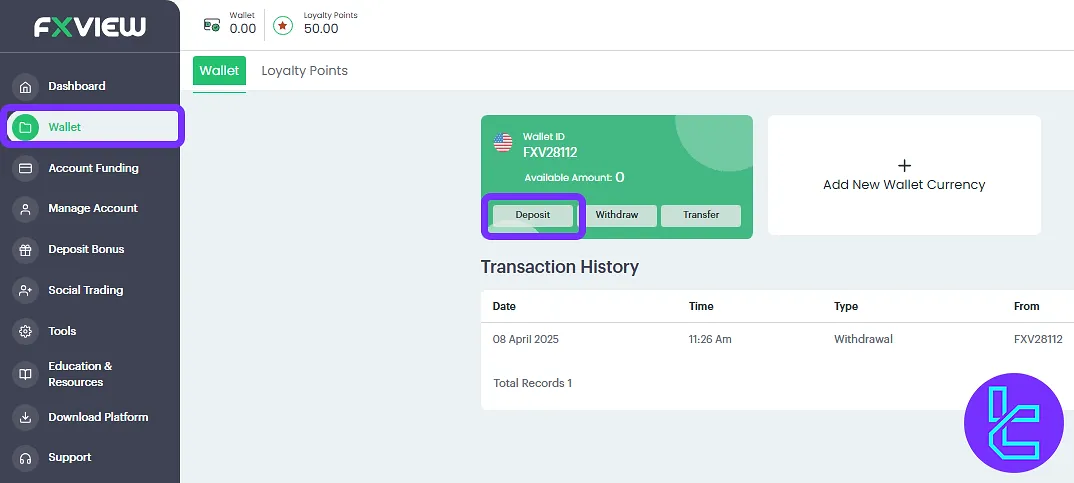The width and height of the screenshot is (1074, 483).
Task: Open Dashboard from the sidebar
Action: [x=77, y=86]
